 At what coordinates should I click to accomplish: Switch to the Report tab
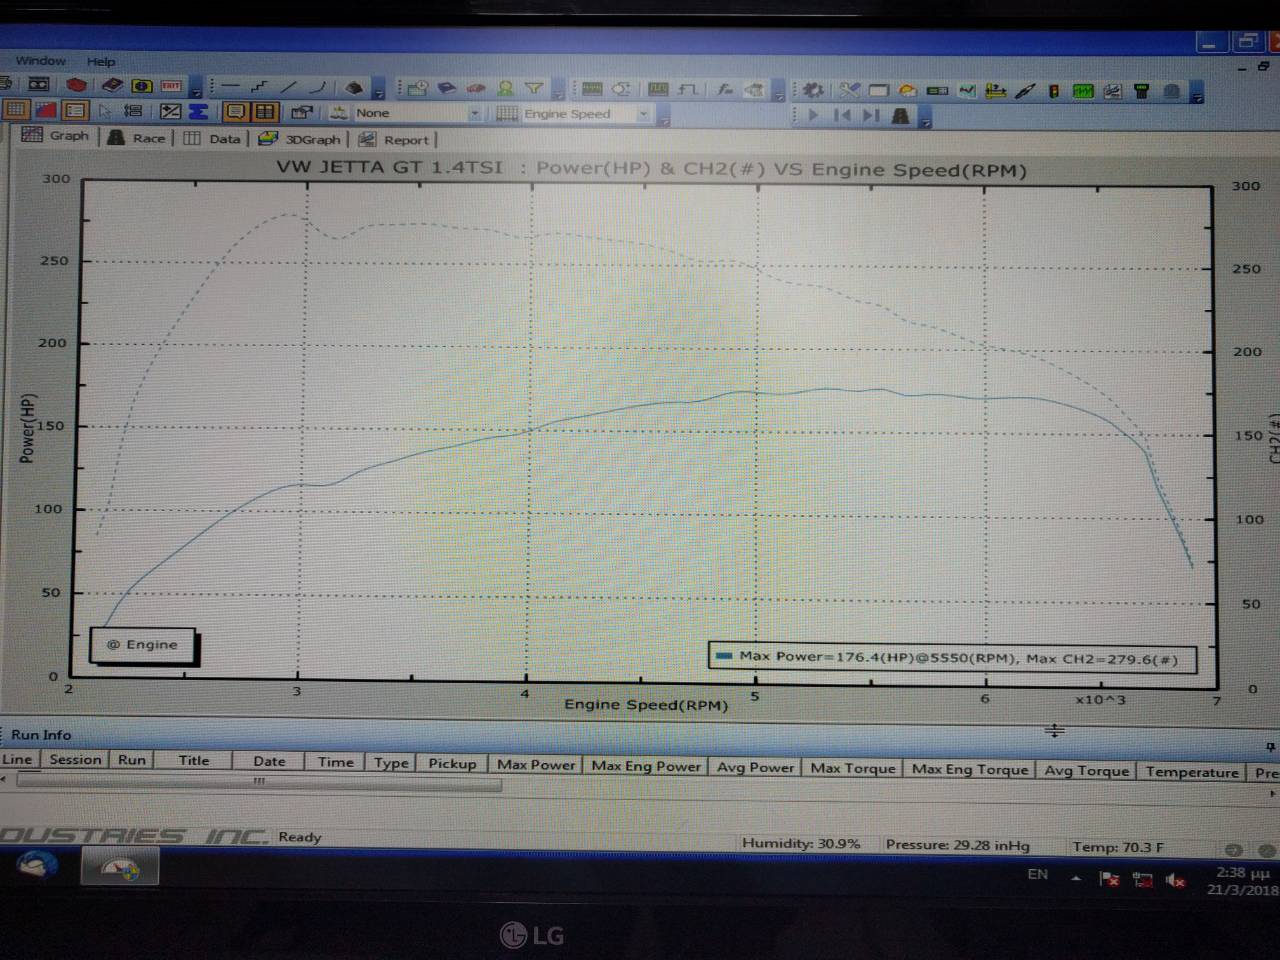click(394, 140)
